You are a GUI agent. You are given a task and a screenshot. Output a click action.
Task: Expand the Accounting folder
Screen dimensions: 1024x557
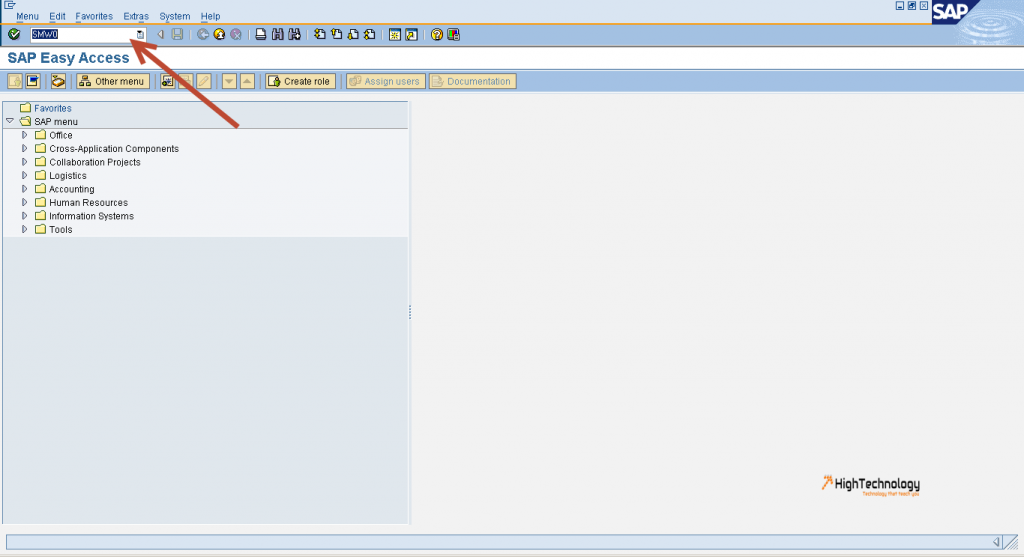25,189
